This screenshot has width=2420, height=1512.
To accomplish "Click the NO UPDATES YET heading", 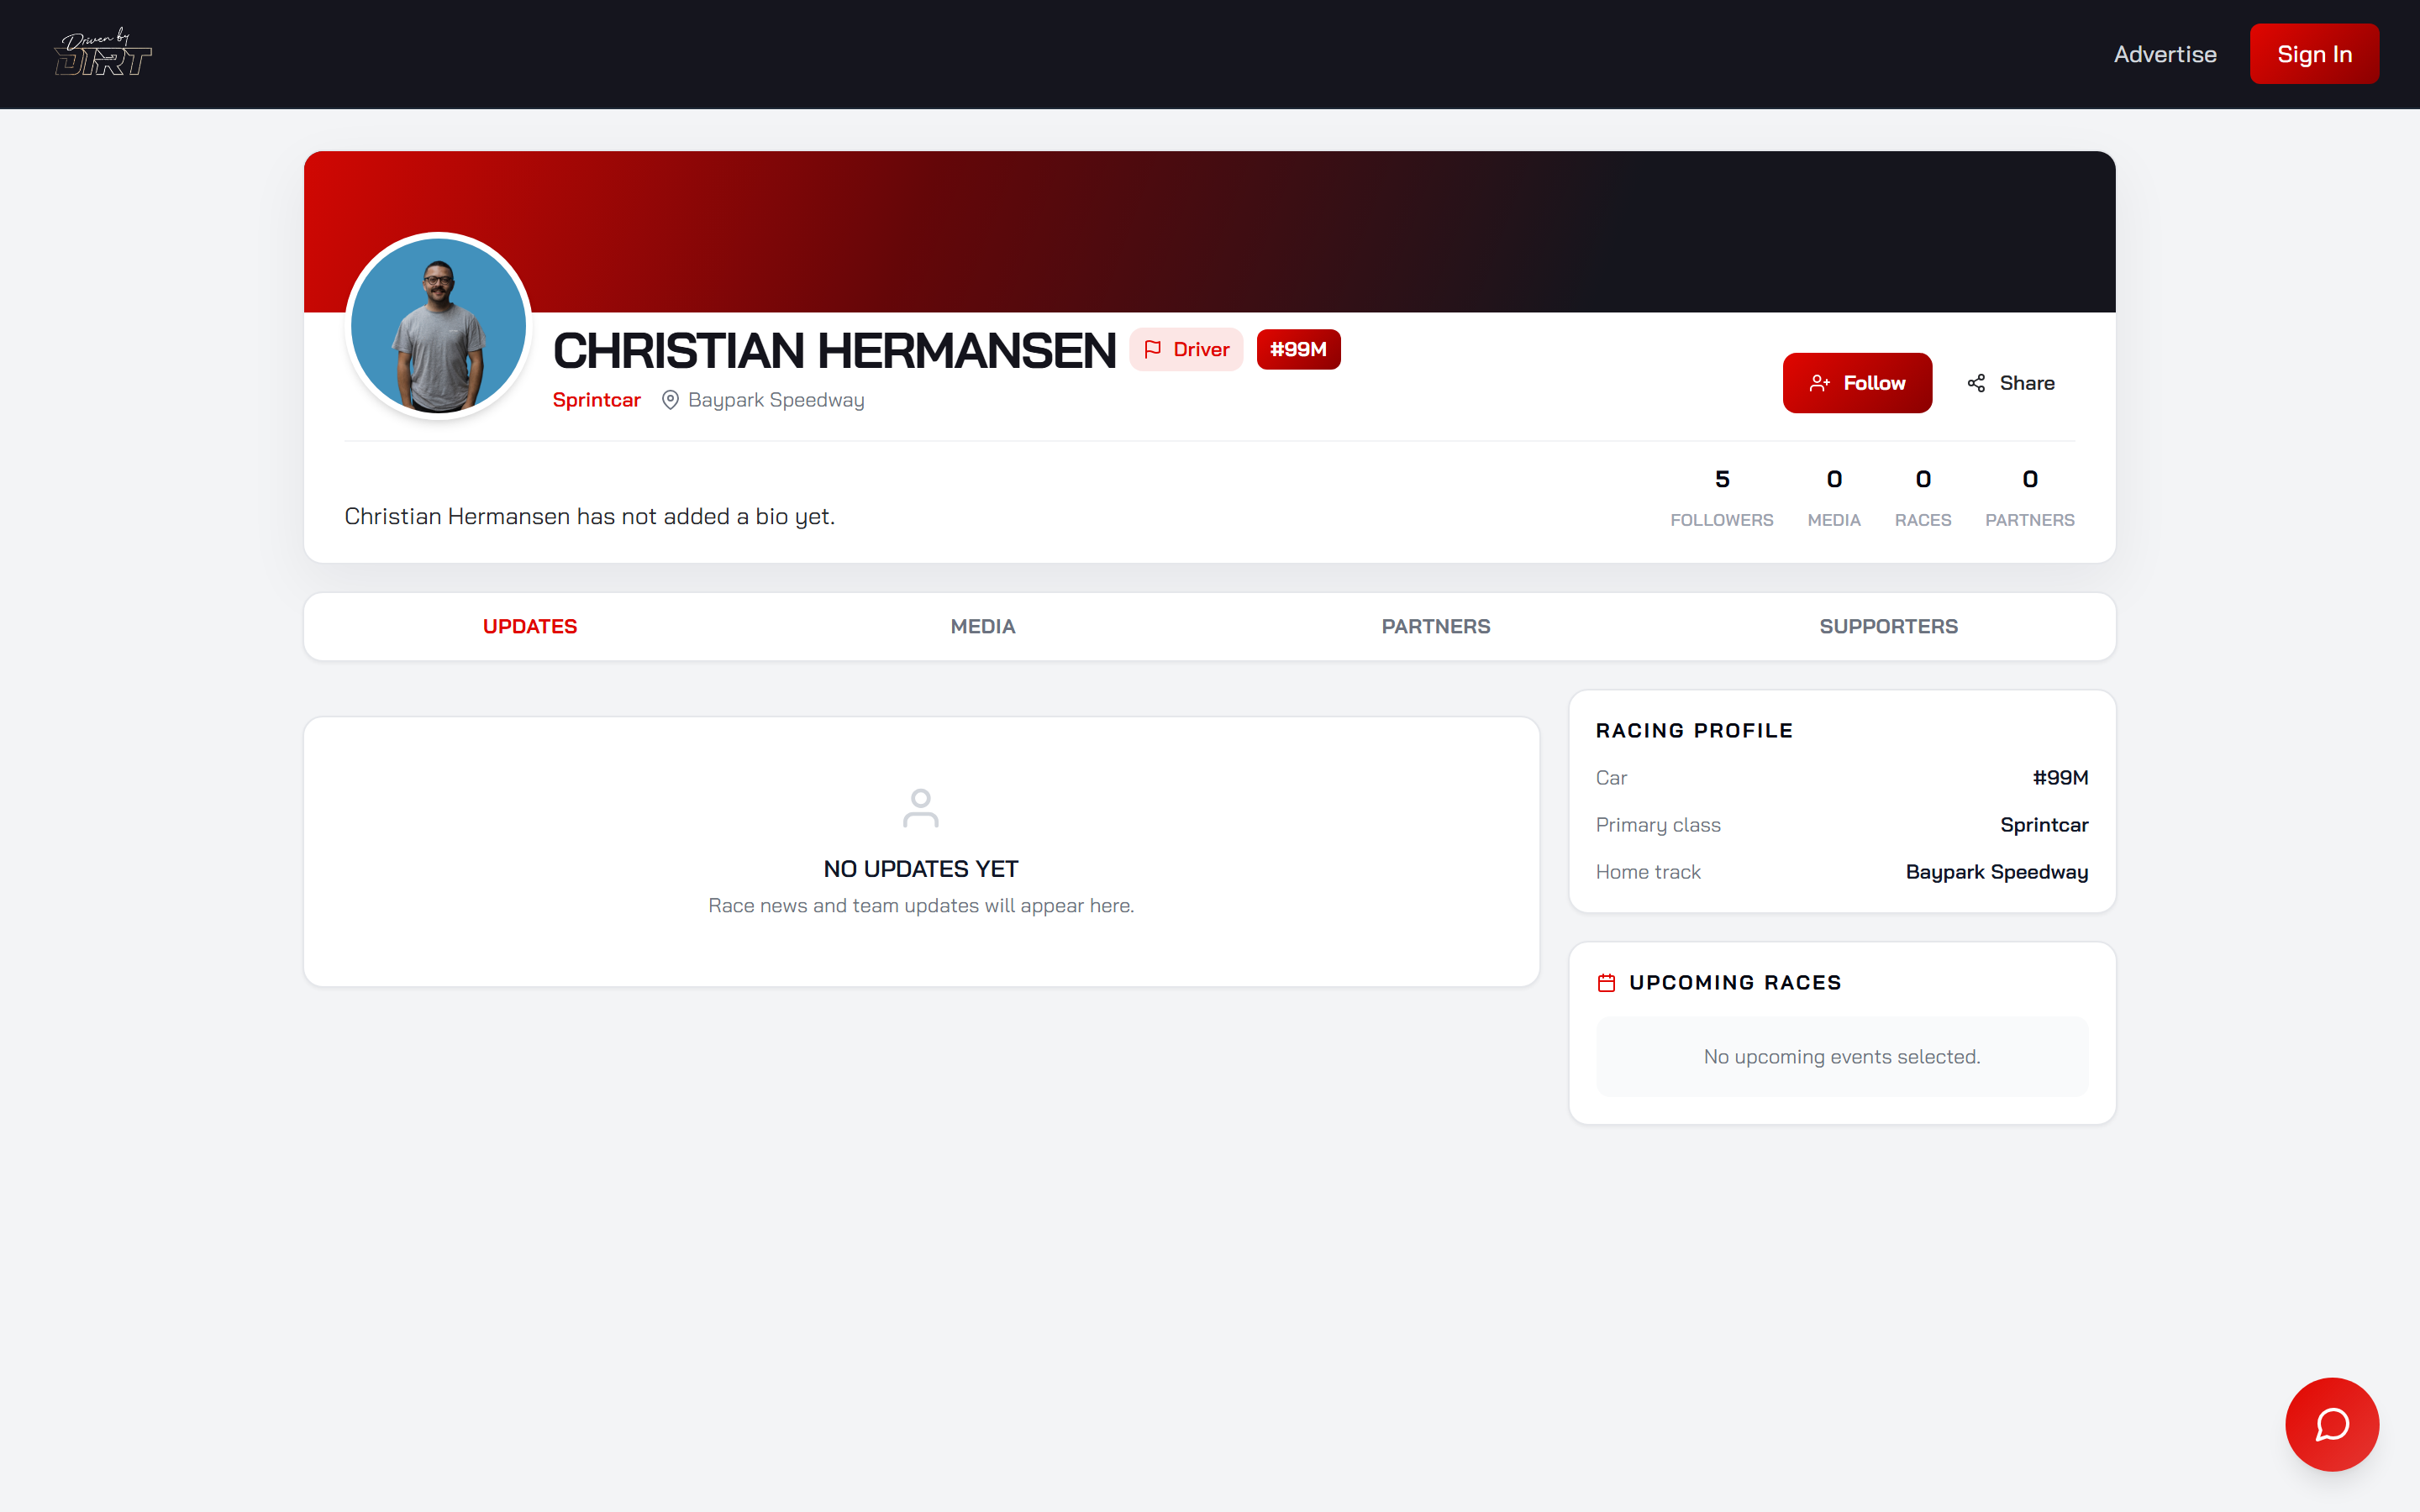I will (x=920, y=869).
